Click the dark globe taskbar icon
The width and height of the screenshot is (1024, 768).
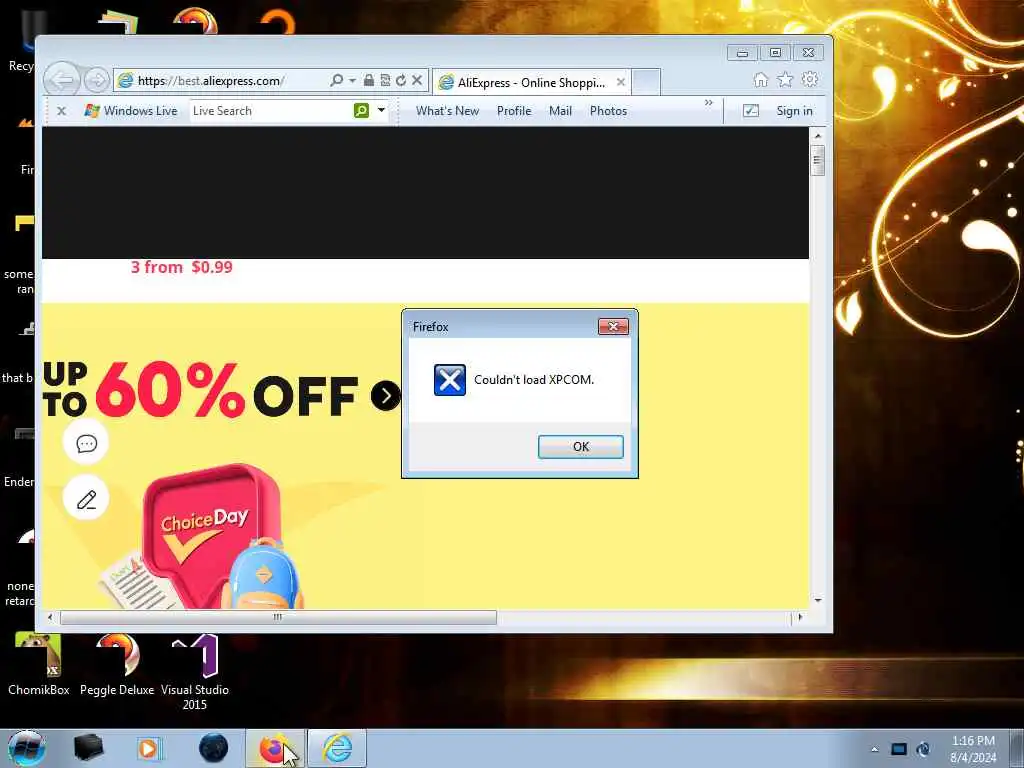[214, 748]
